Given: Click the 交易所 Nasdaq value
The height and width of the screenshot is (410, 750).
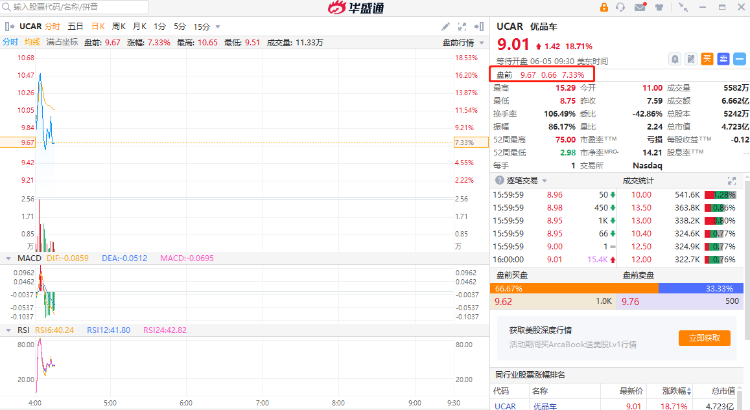Looking at the screenshot, I should click(647, 166).
